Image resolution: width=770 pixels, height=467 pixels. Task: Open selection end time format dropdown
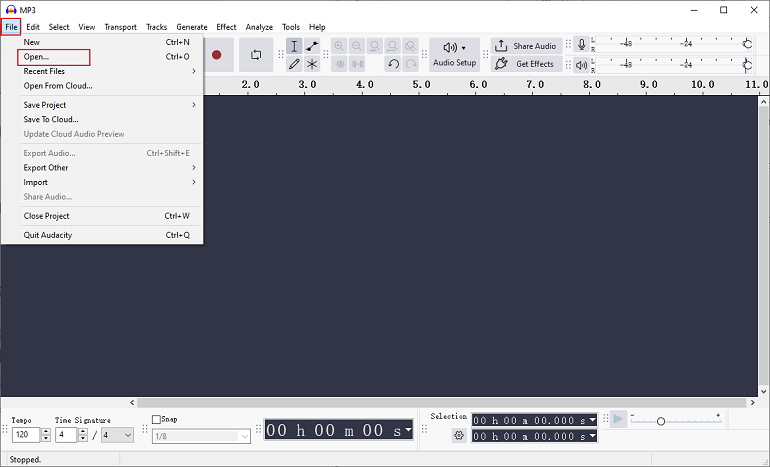coord(592,436)
